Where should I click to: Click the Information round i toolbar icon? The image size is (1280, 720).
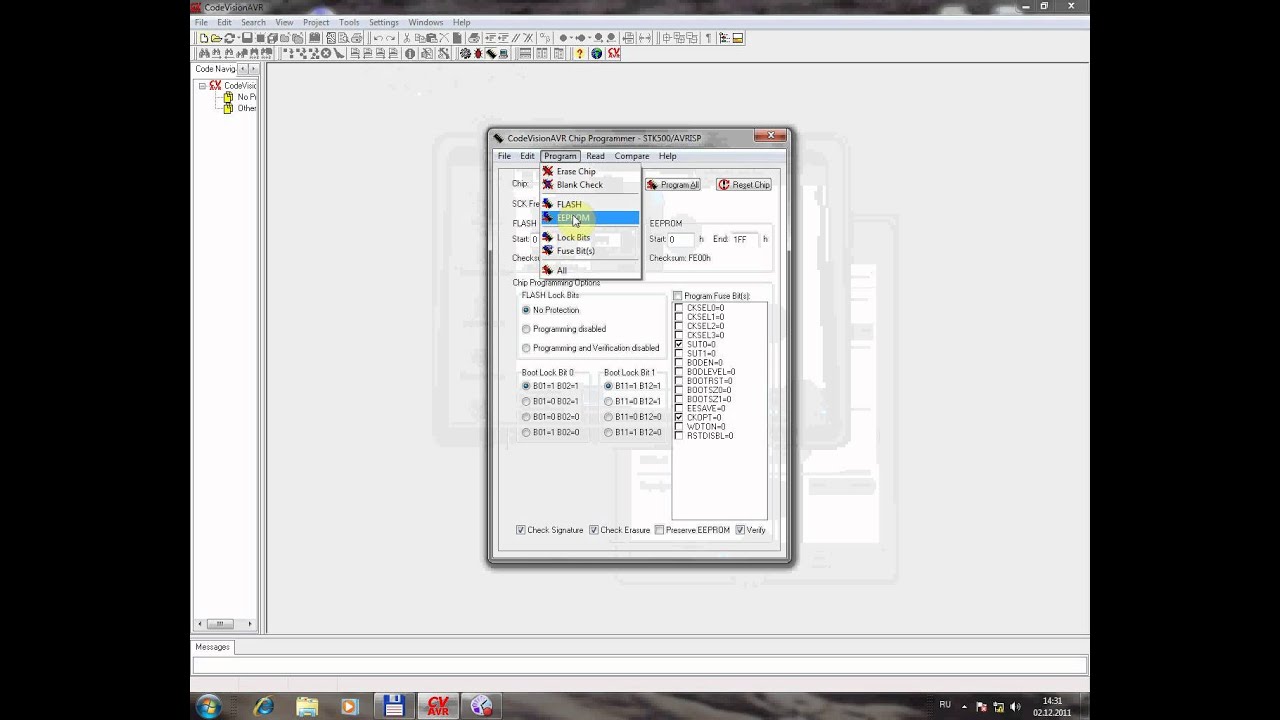coord(410,53)
